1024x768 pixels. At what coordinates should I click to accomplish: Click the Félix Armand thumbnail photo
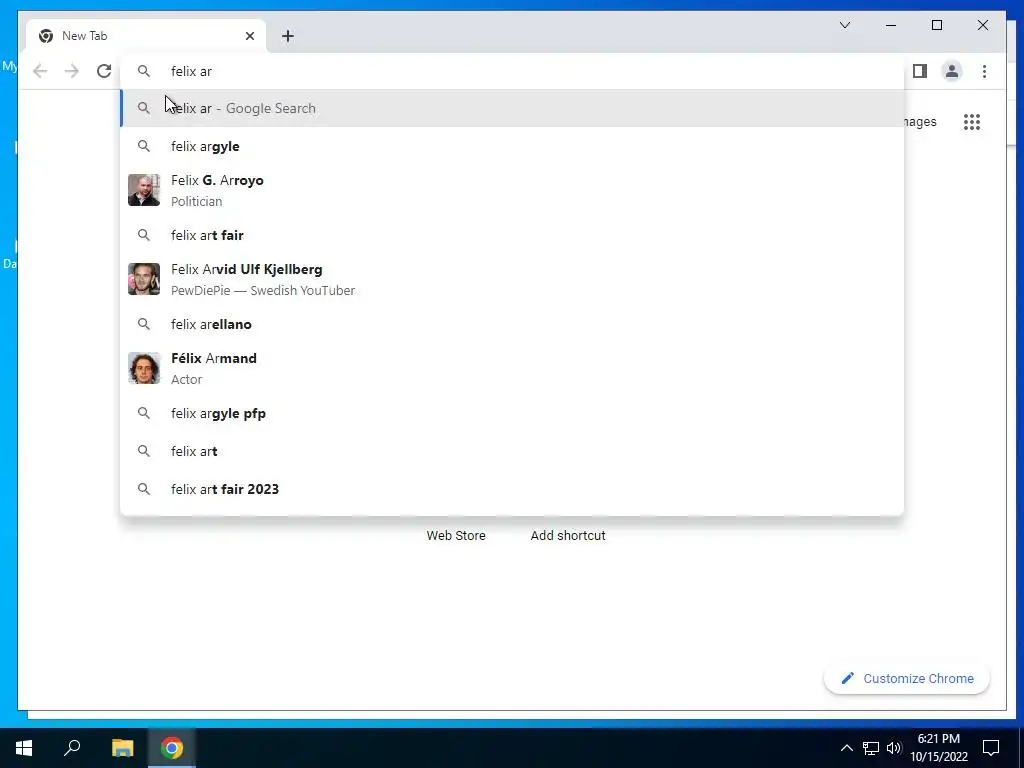[144, 368]
